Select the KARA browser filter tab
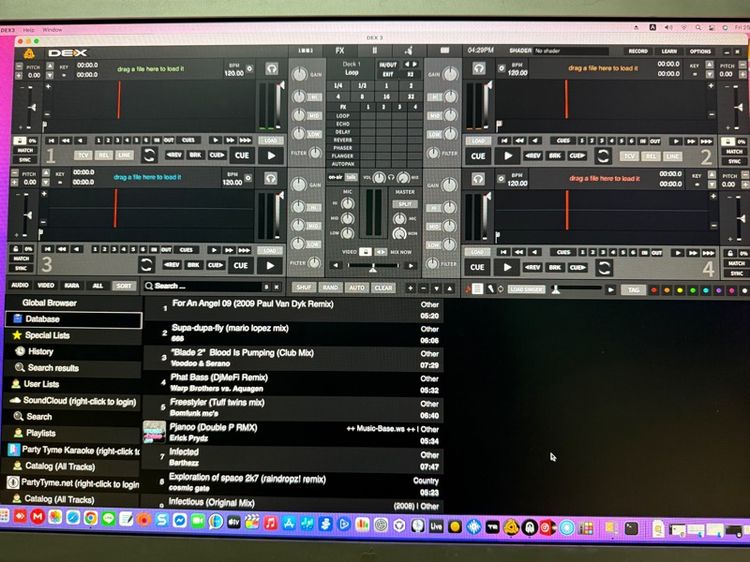 [x=72, y=285]
